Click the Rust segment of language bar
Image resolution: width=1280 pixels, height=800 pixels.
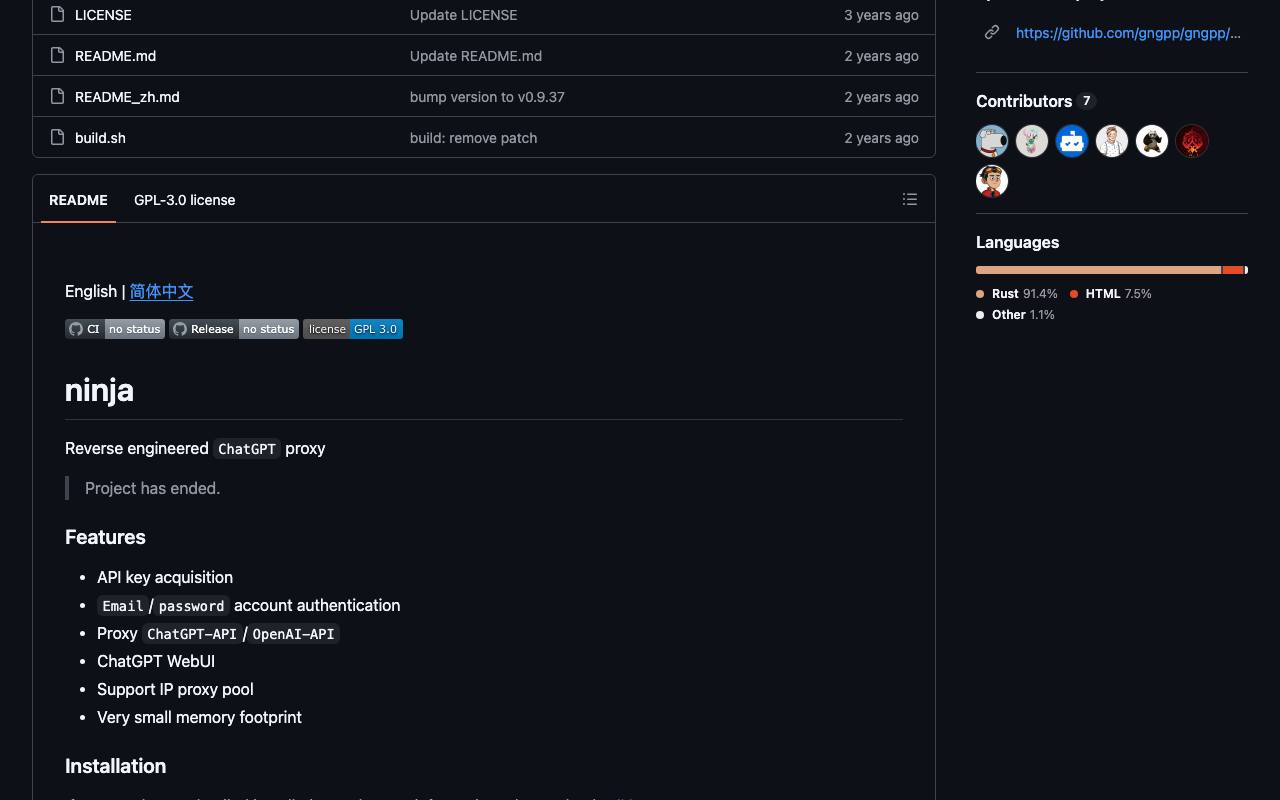point(1098,270)
